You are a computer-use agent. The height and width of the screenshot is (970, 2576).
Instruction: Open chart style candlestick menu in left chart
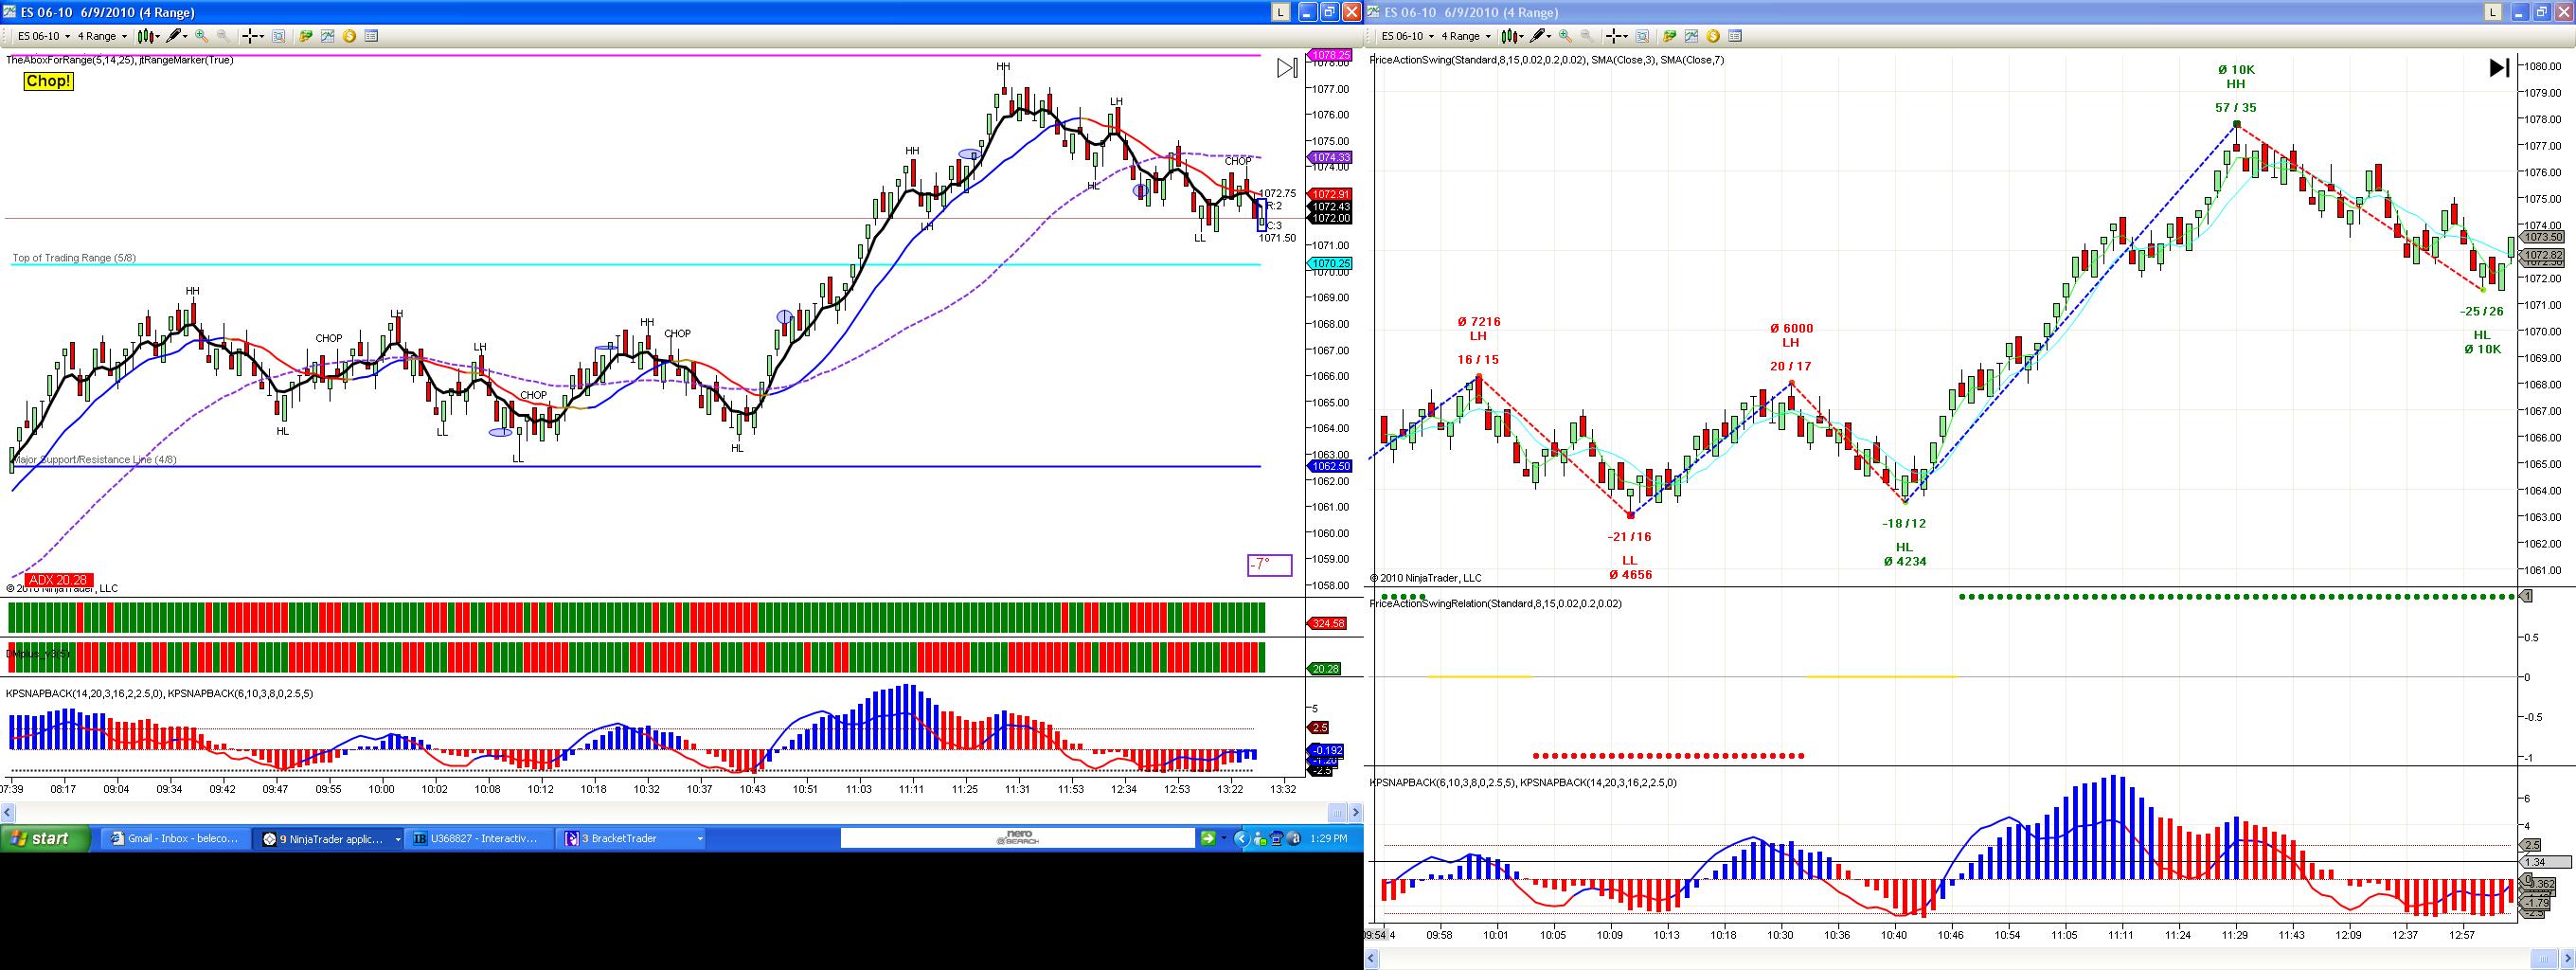(149, 36)
